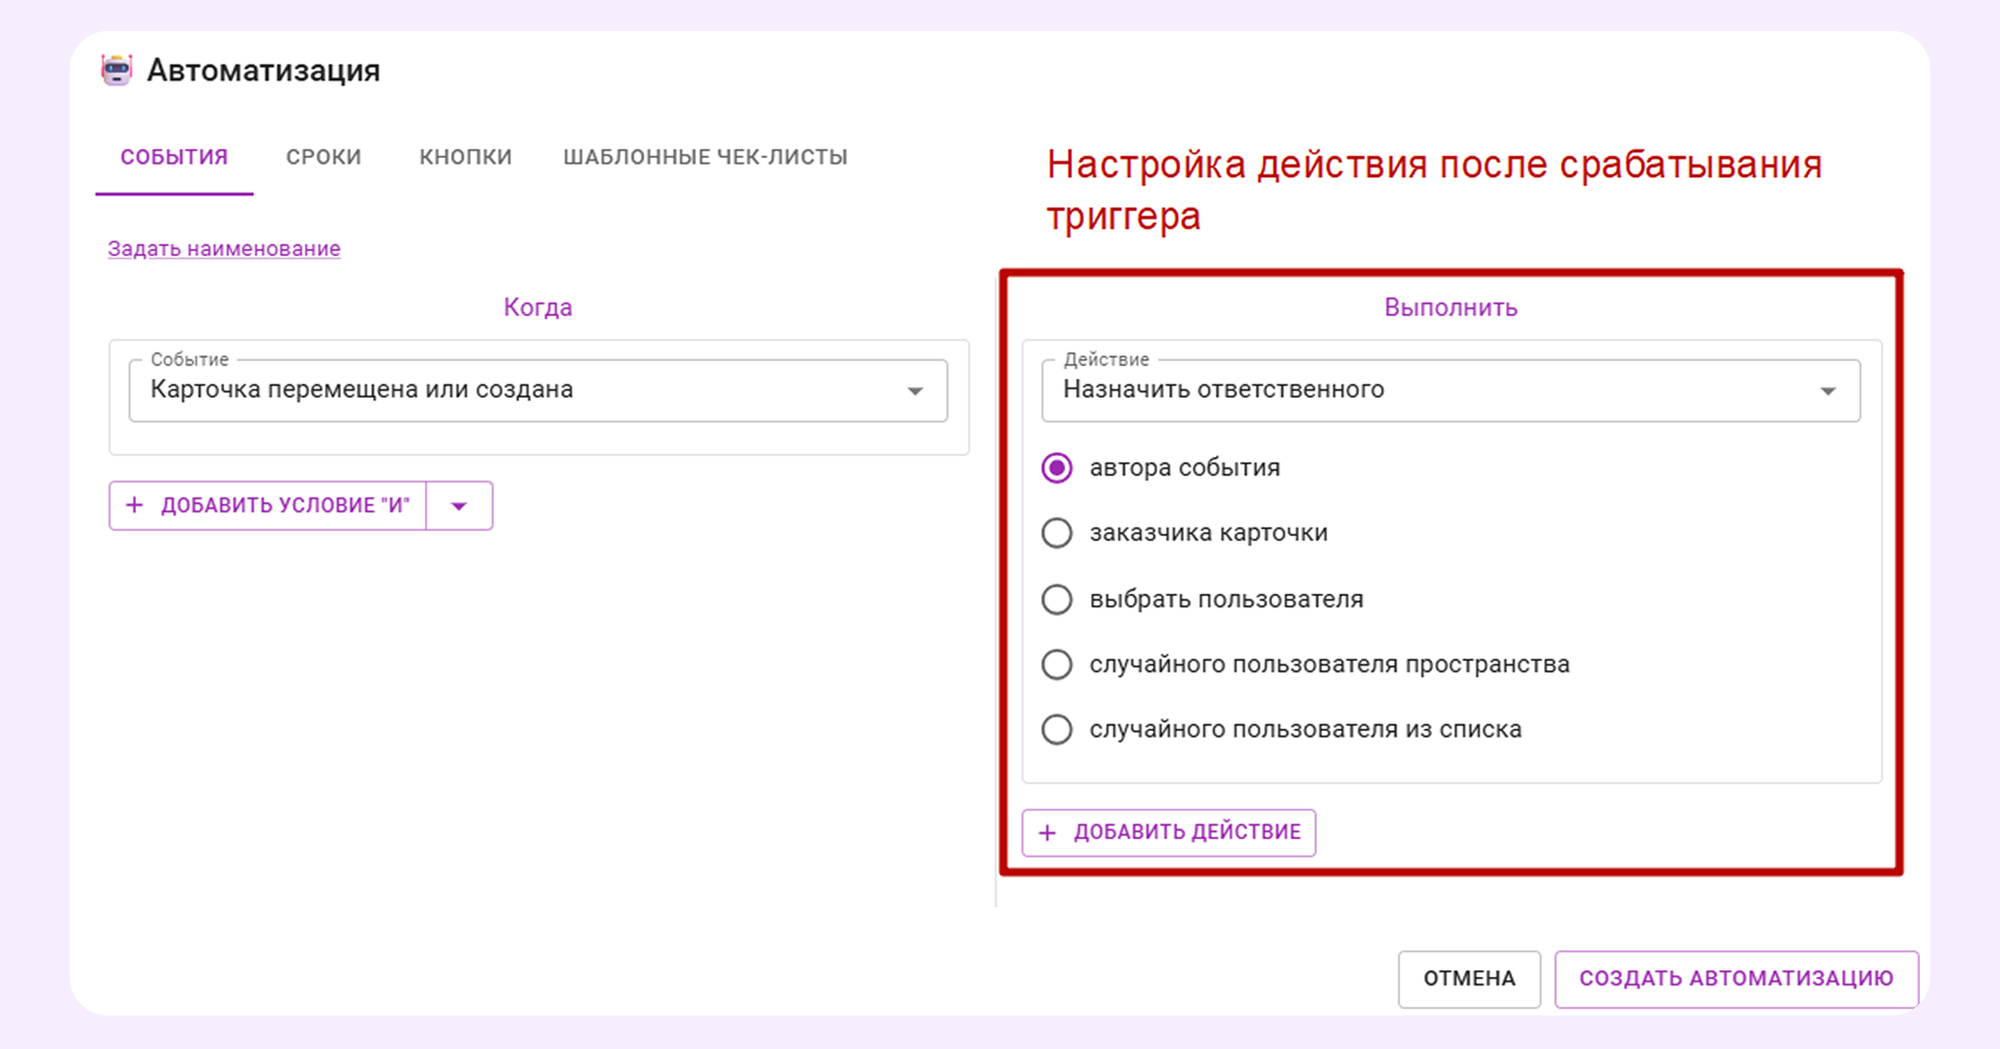
Task: Open the КНОПКИ tab
Action: click(x=466, y=156)
